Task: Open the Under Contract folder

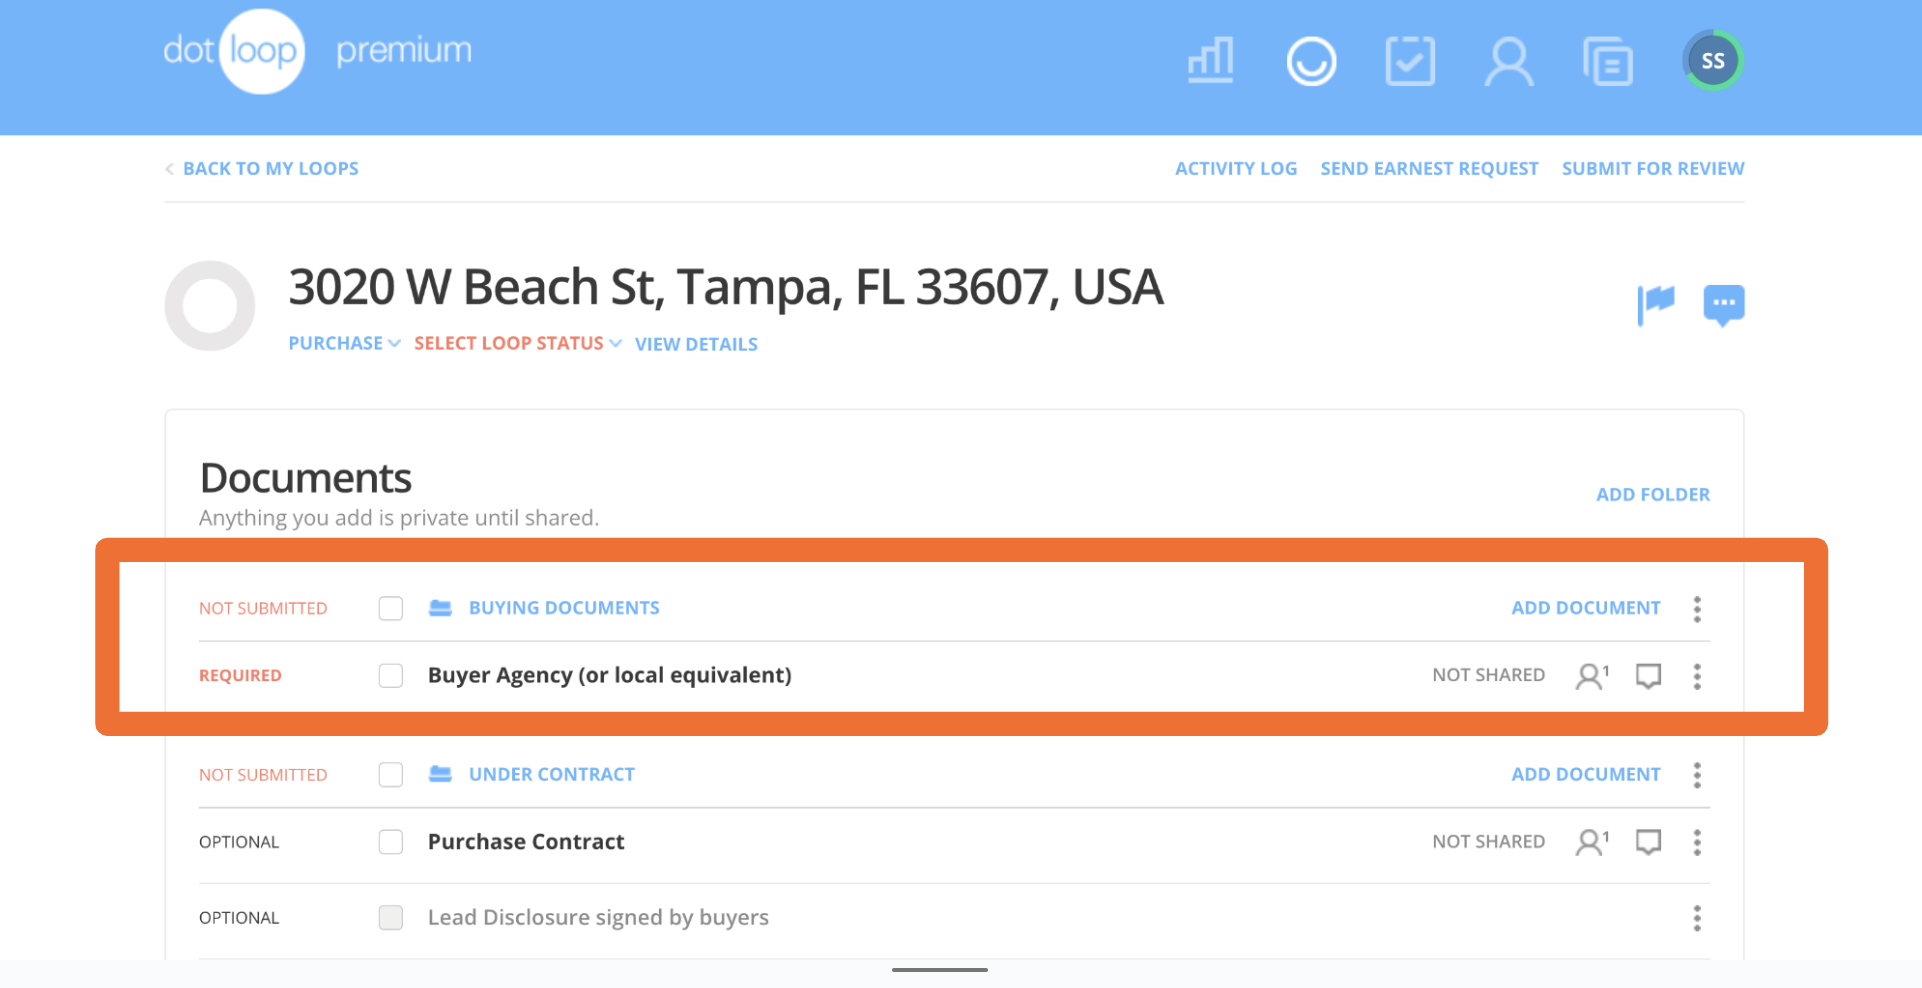Action: (x=551, y=774)
